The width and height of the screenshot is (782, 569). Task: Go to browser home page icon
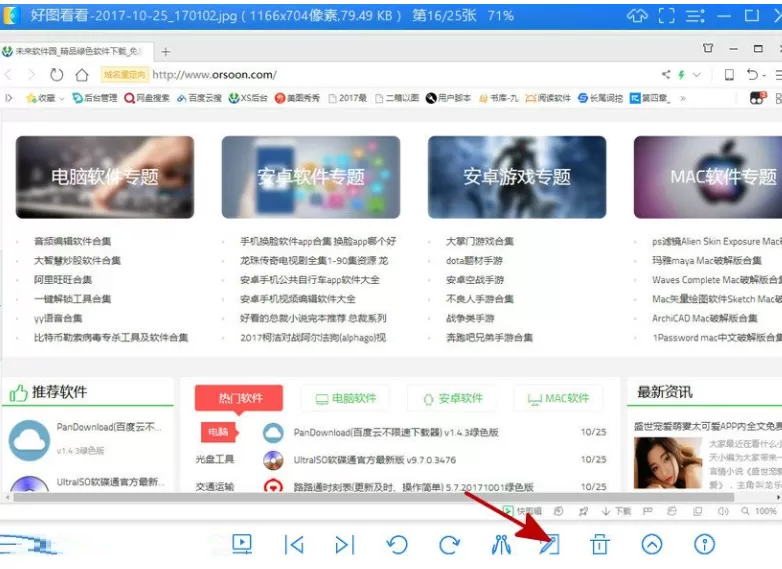point(82,75)
